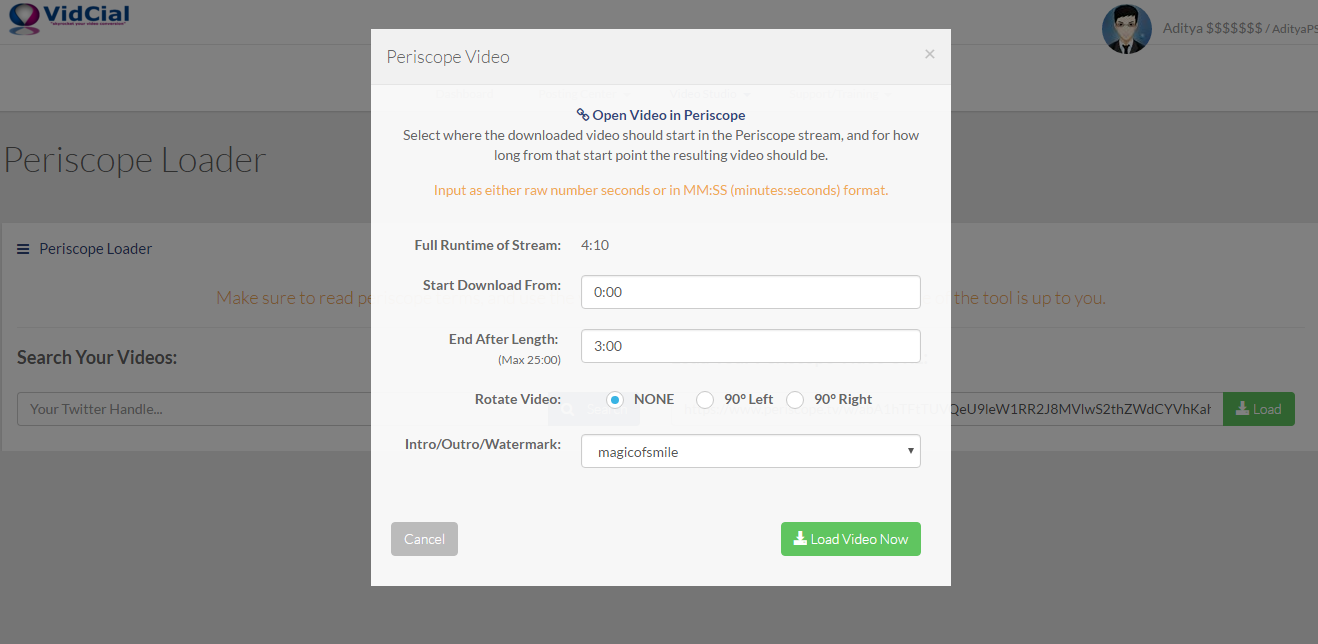Select NONE rotation option
This screenshot has height=644, width=1318.
[615, 400]
